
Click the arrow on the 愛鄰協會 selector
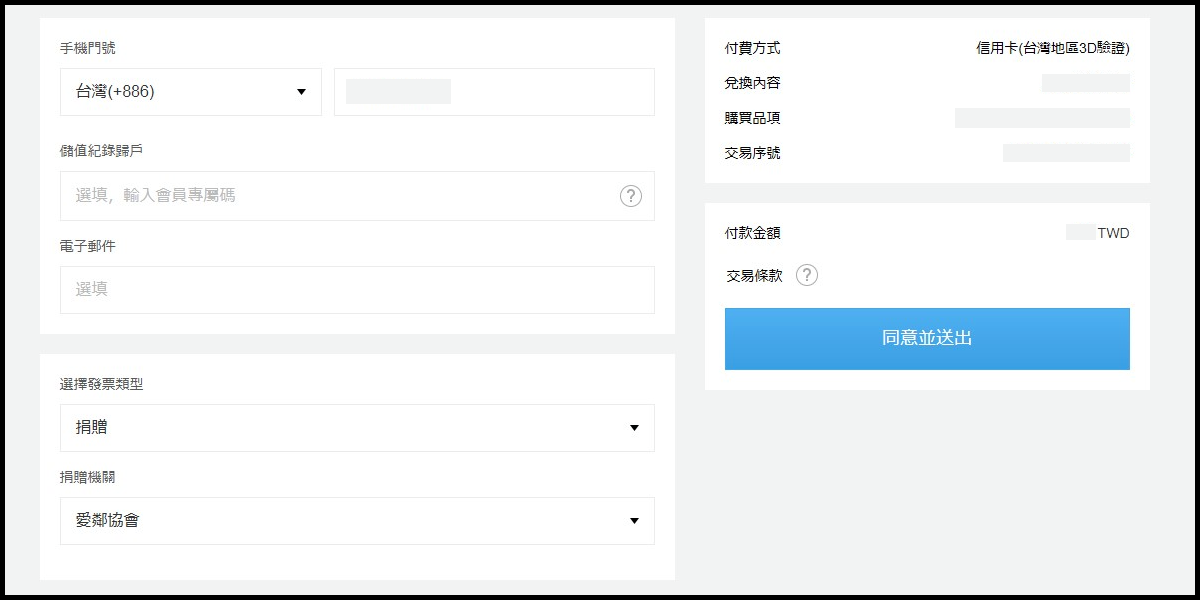(x=634, y=521)
